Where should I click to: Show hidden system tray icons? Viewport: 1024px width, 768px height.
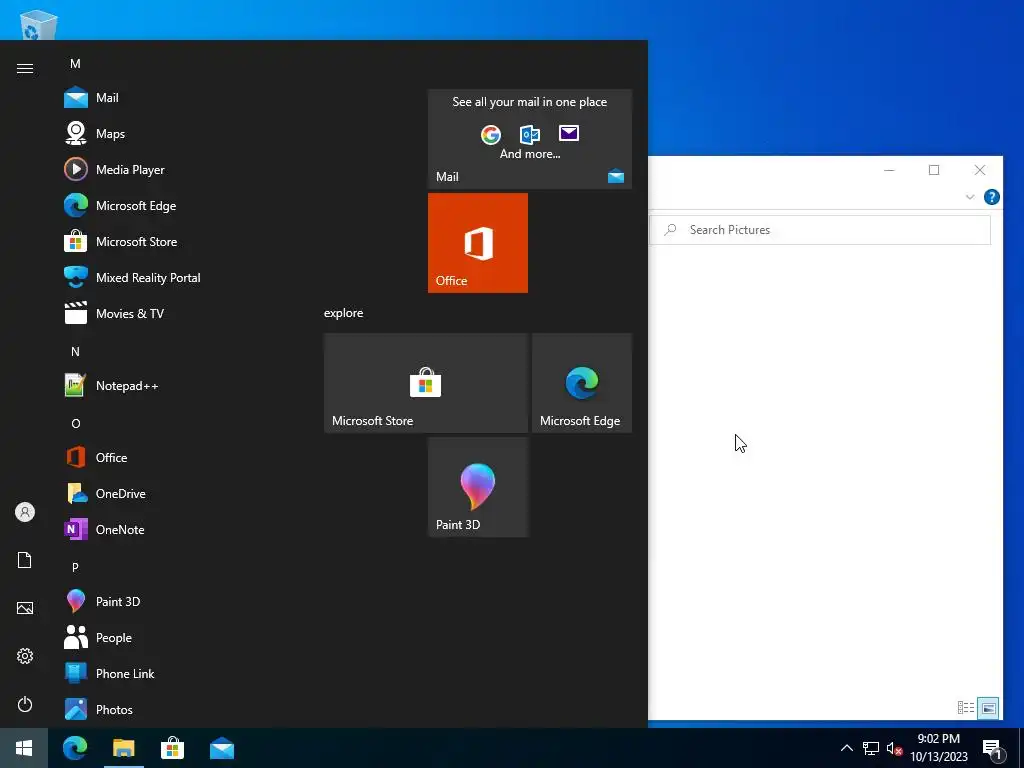(x=846, y=748)
